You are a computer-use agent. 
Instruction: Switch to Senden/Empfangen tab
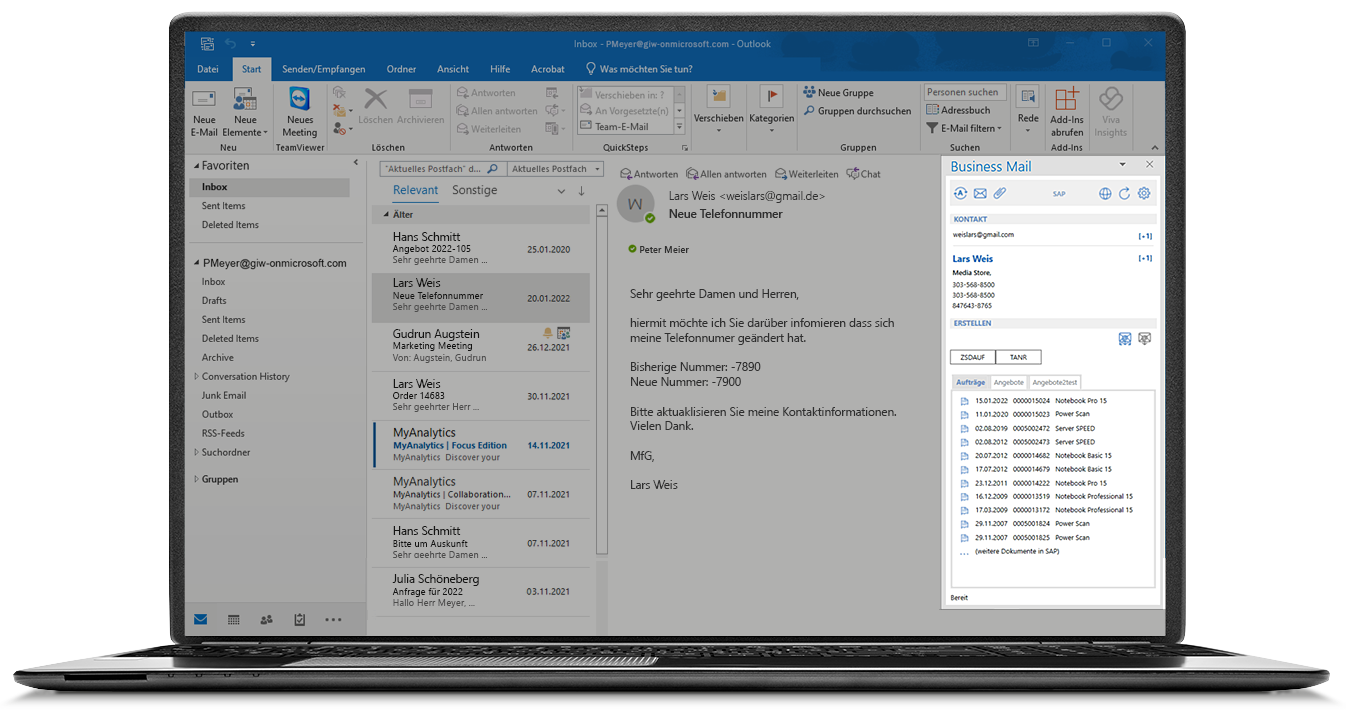tap(323, 69)
